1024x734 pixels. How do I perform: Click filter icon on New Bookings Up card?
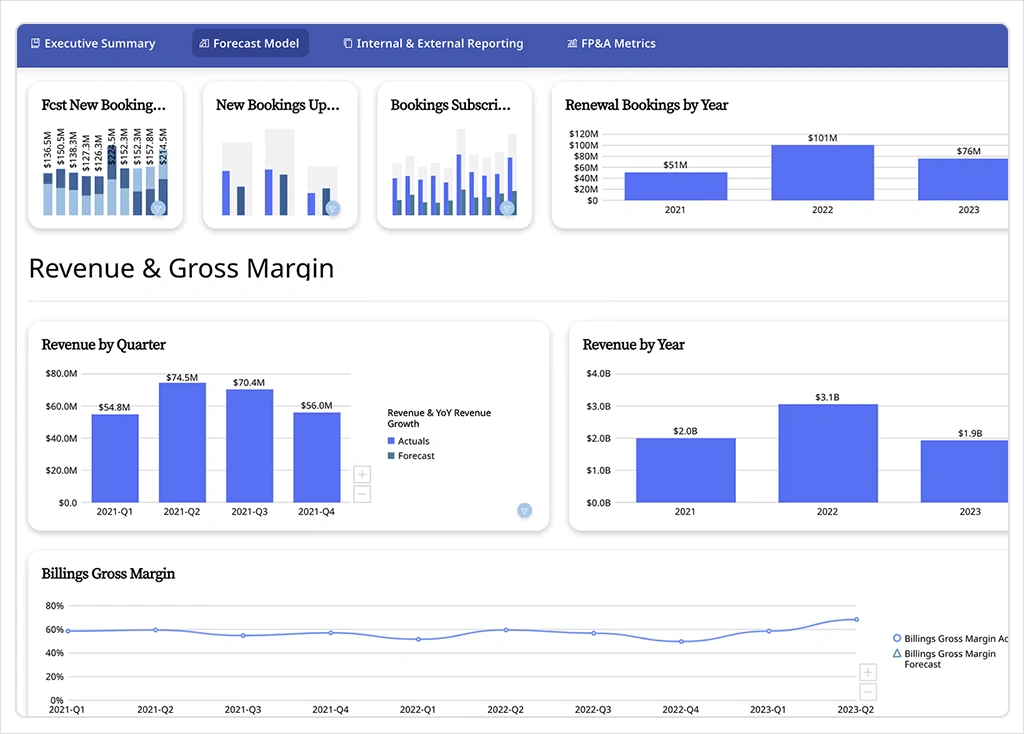(333, 208)
